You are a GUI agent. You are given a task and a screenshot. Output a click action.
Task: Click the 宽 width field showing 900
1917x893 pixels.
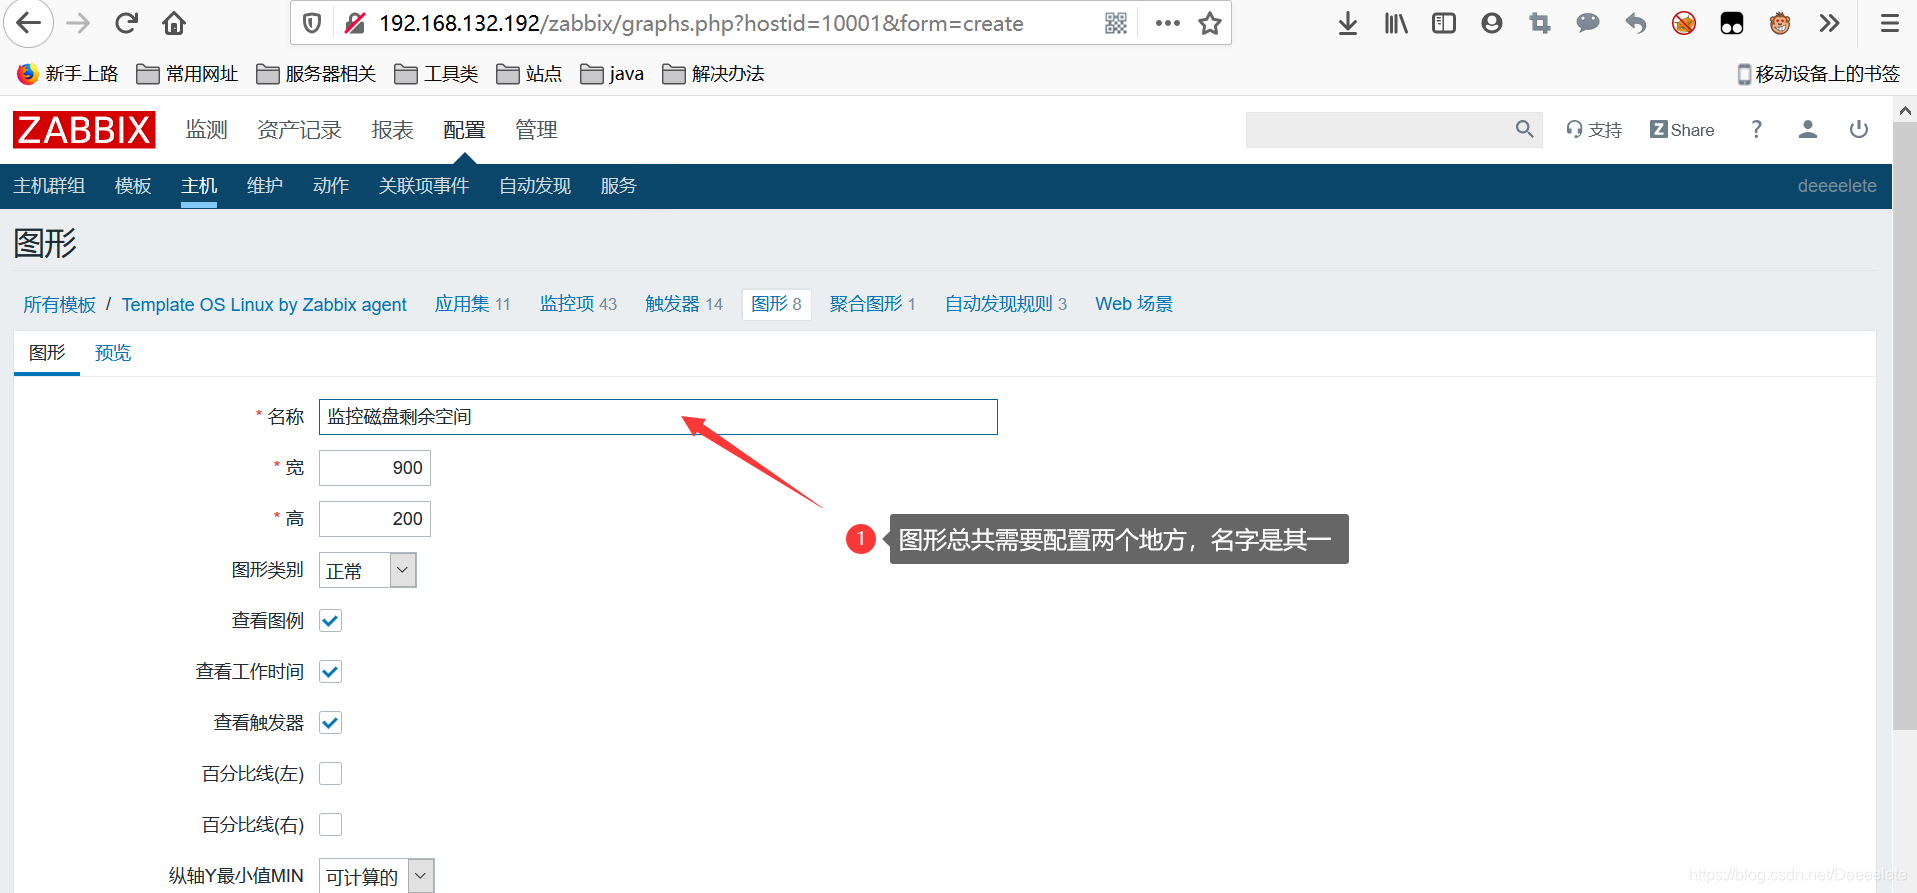click(x=375, y=468)
